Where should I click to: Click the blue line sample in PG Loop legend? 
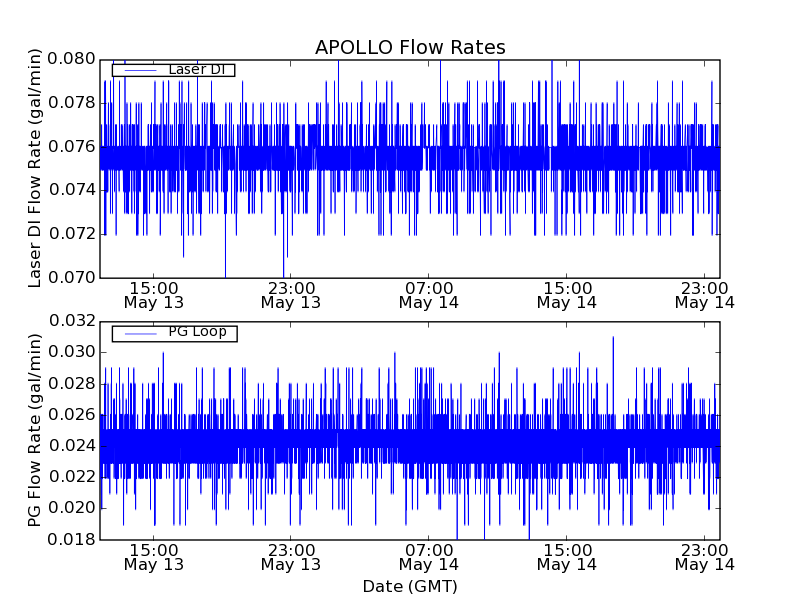139,332
